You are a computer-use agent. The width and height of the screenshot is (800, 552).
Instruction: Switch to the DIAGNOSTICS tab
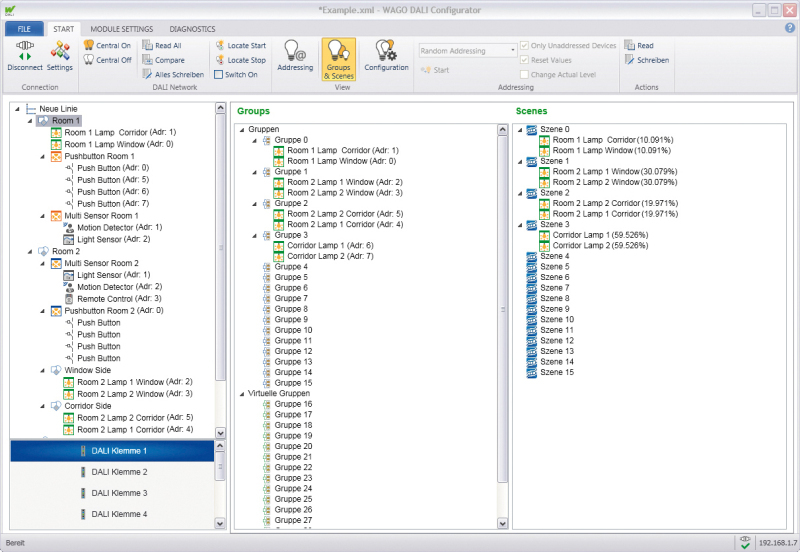pyautogui.click(x=192, y=29)
